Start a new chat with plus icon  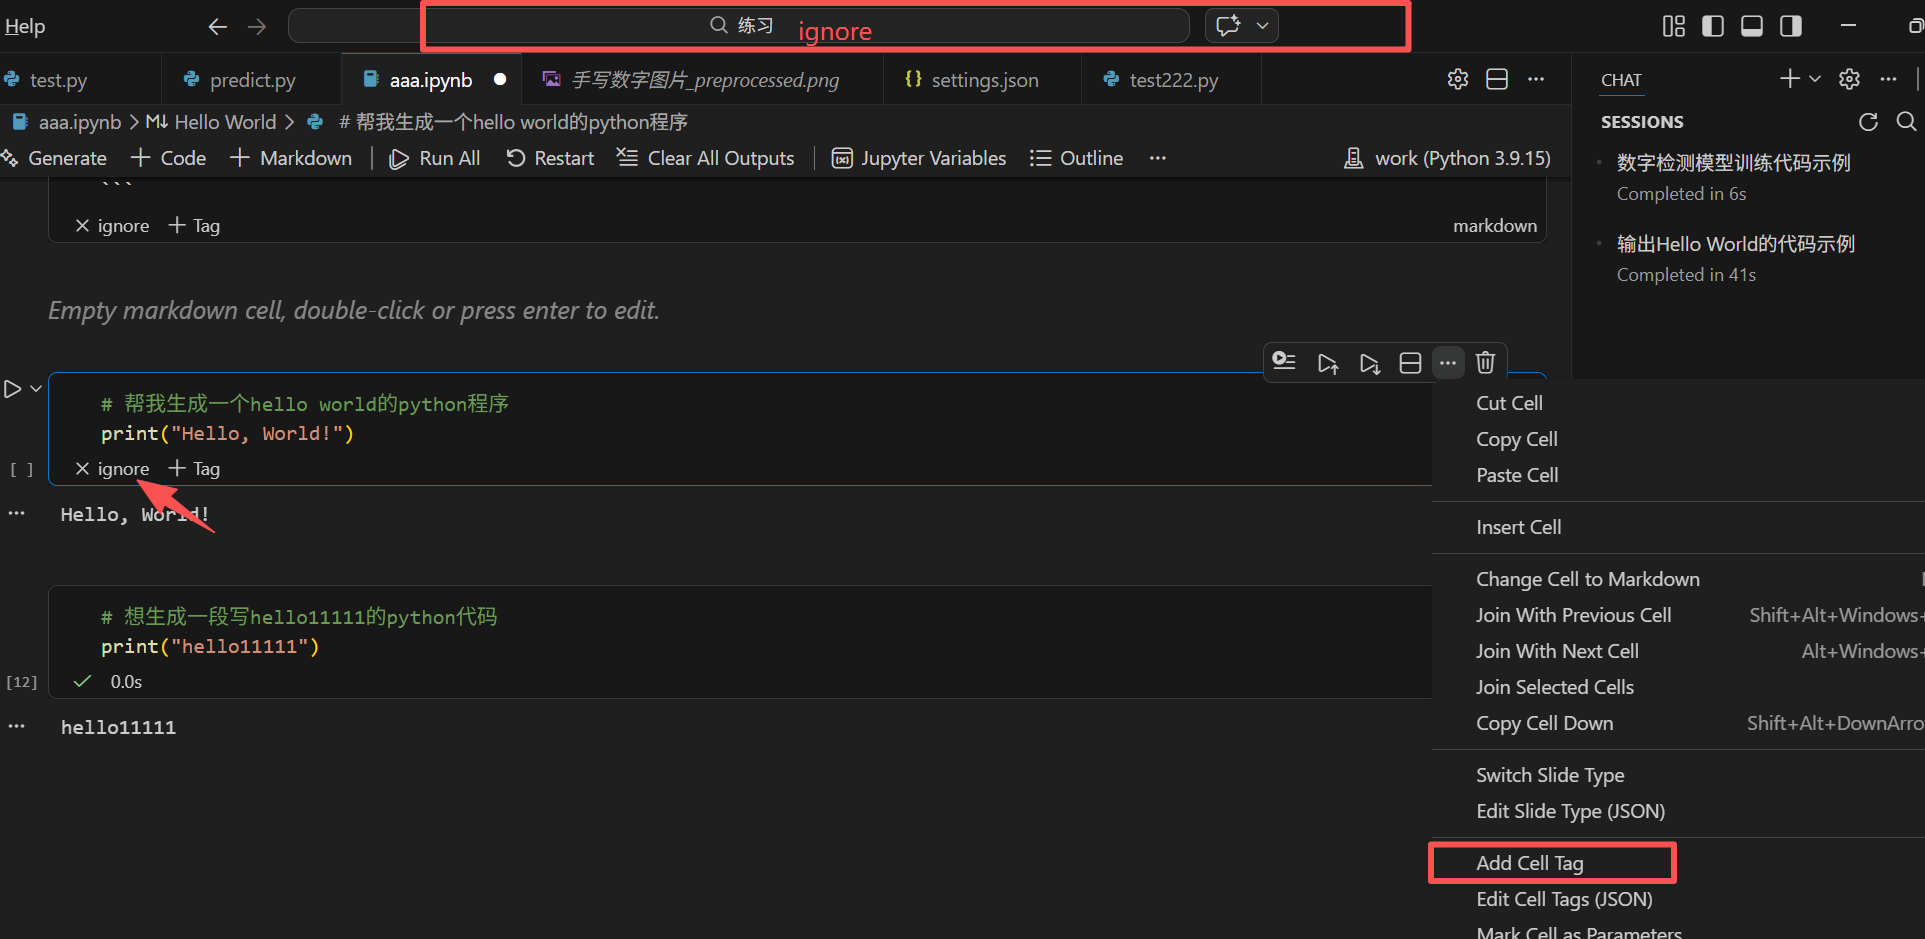1789,78
